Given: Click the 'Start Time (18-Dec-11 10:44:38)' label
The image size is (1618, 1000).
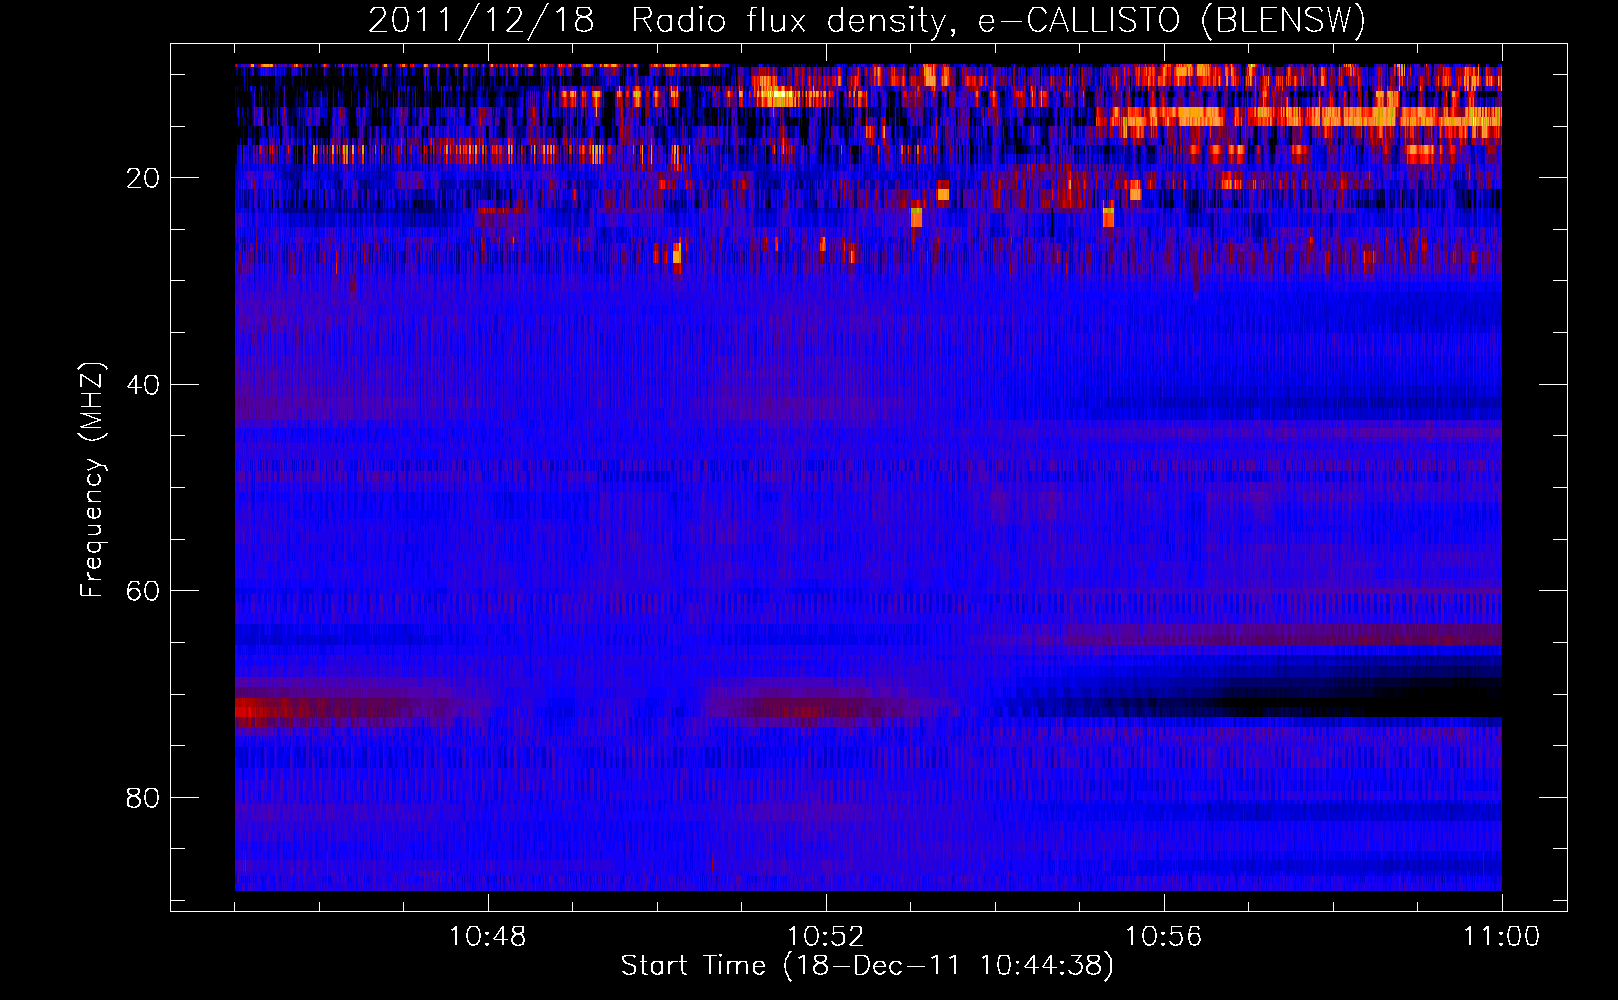Looking at the screenshot, I should coord(867,966).
